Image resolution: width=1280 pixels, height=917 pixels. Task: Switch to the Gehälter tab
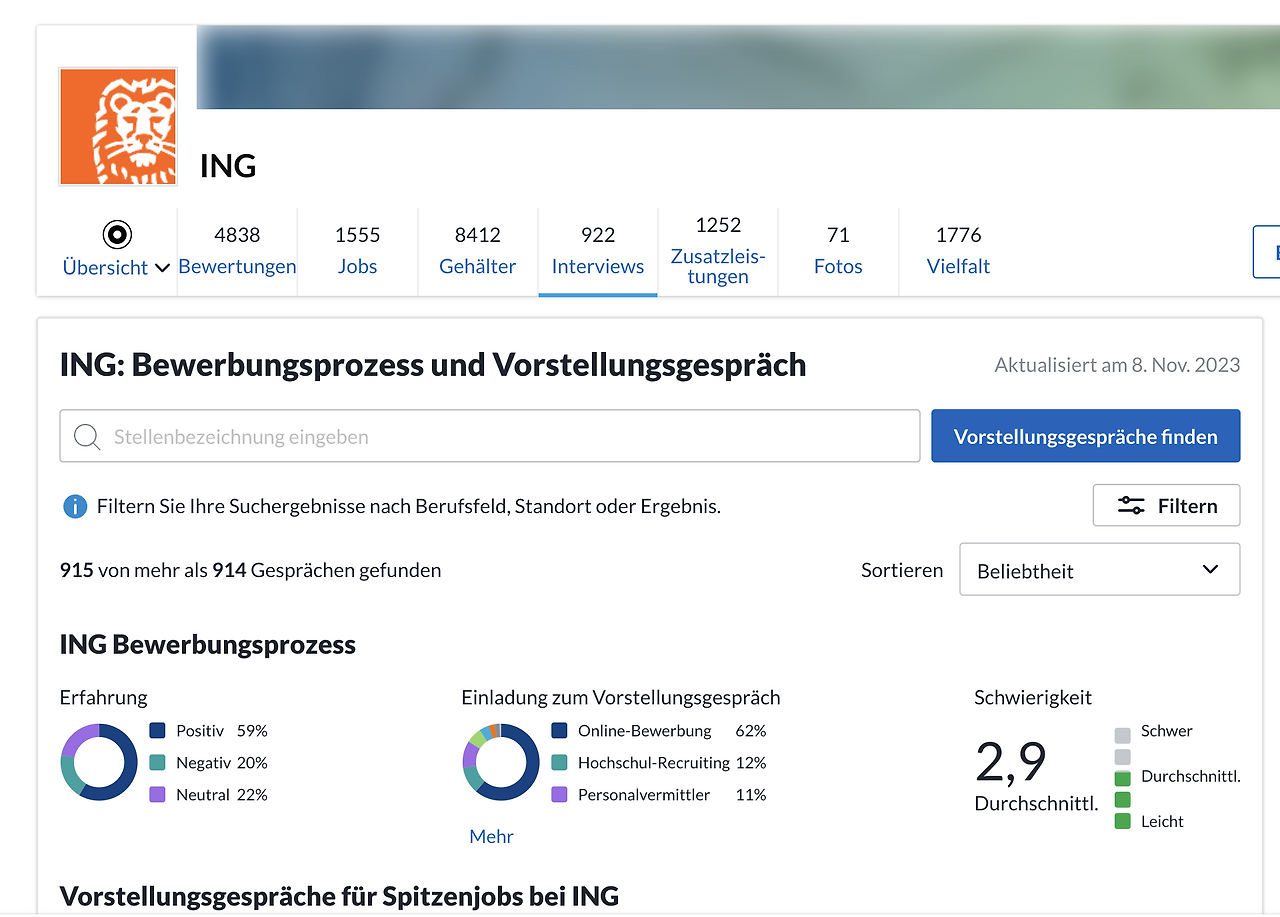478,251
